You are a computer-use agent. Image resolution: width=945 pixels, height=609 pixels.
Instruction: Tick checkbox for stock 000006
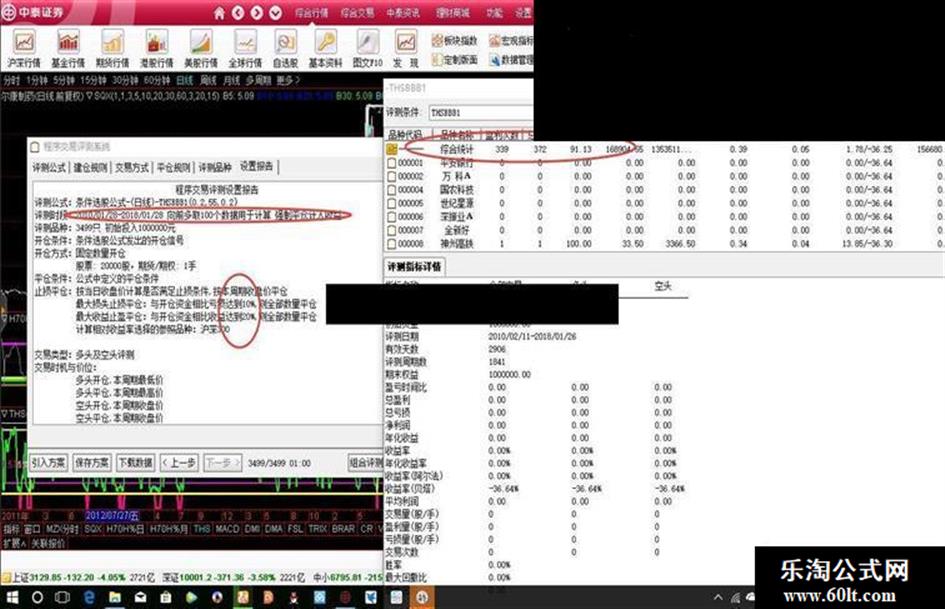[x=392, y=216]
